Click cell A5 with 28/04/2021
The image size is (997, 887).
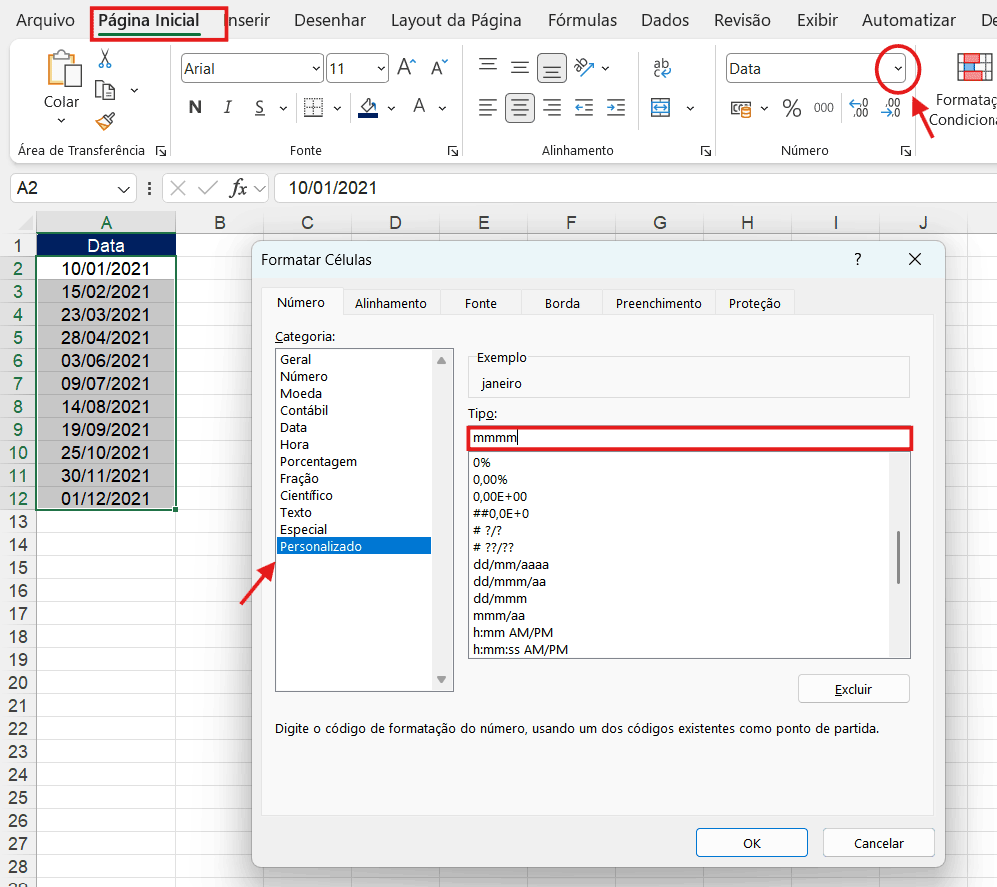click(106, 338)
